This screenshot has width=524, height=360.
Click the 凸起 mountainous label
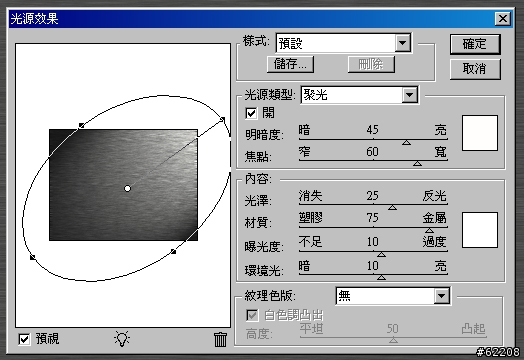[x=474, y=329]
